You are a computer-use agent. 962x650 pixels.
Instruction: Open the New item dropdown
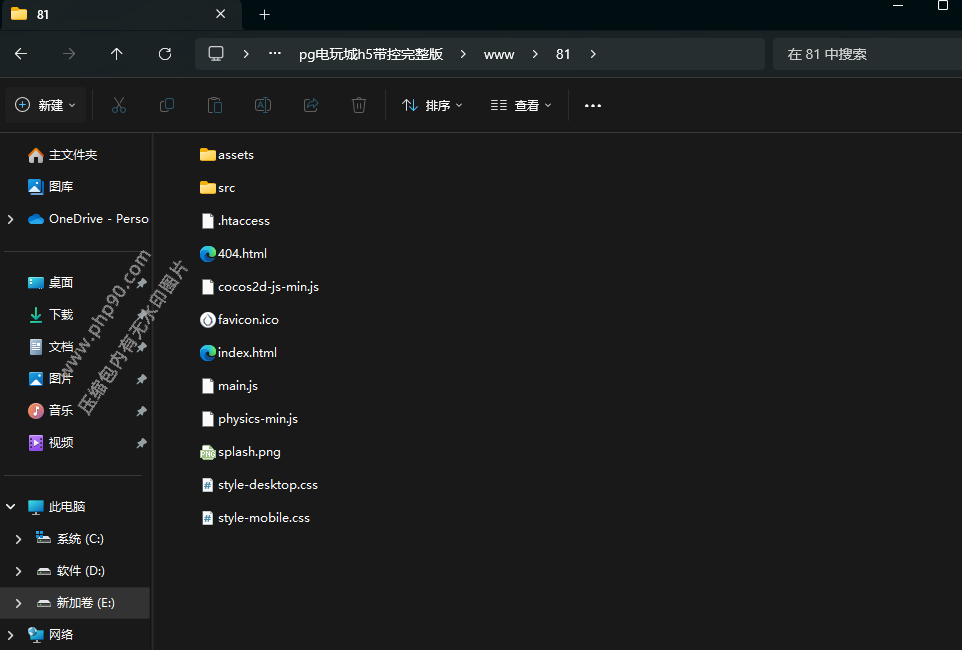[46, 105]
